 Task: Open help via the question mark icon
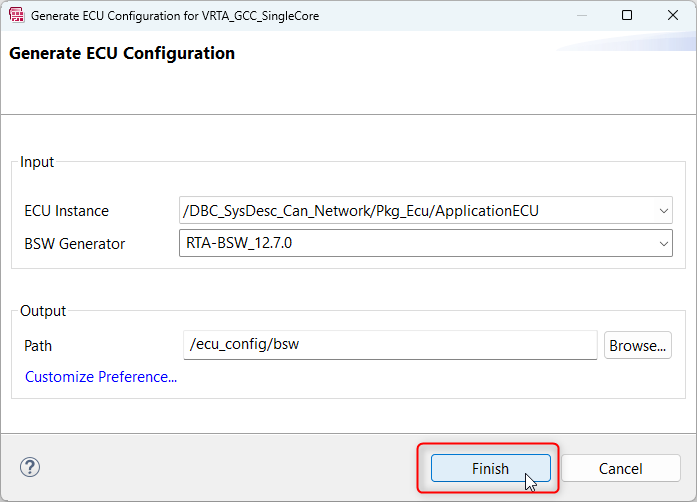[30, 467]
